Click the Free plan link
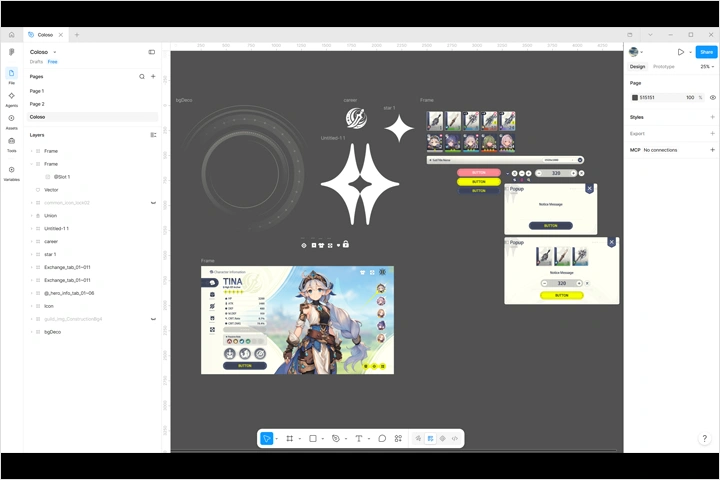The image size is (720, 480). [52, 62]
